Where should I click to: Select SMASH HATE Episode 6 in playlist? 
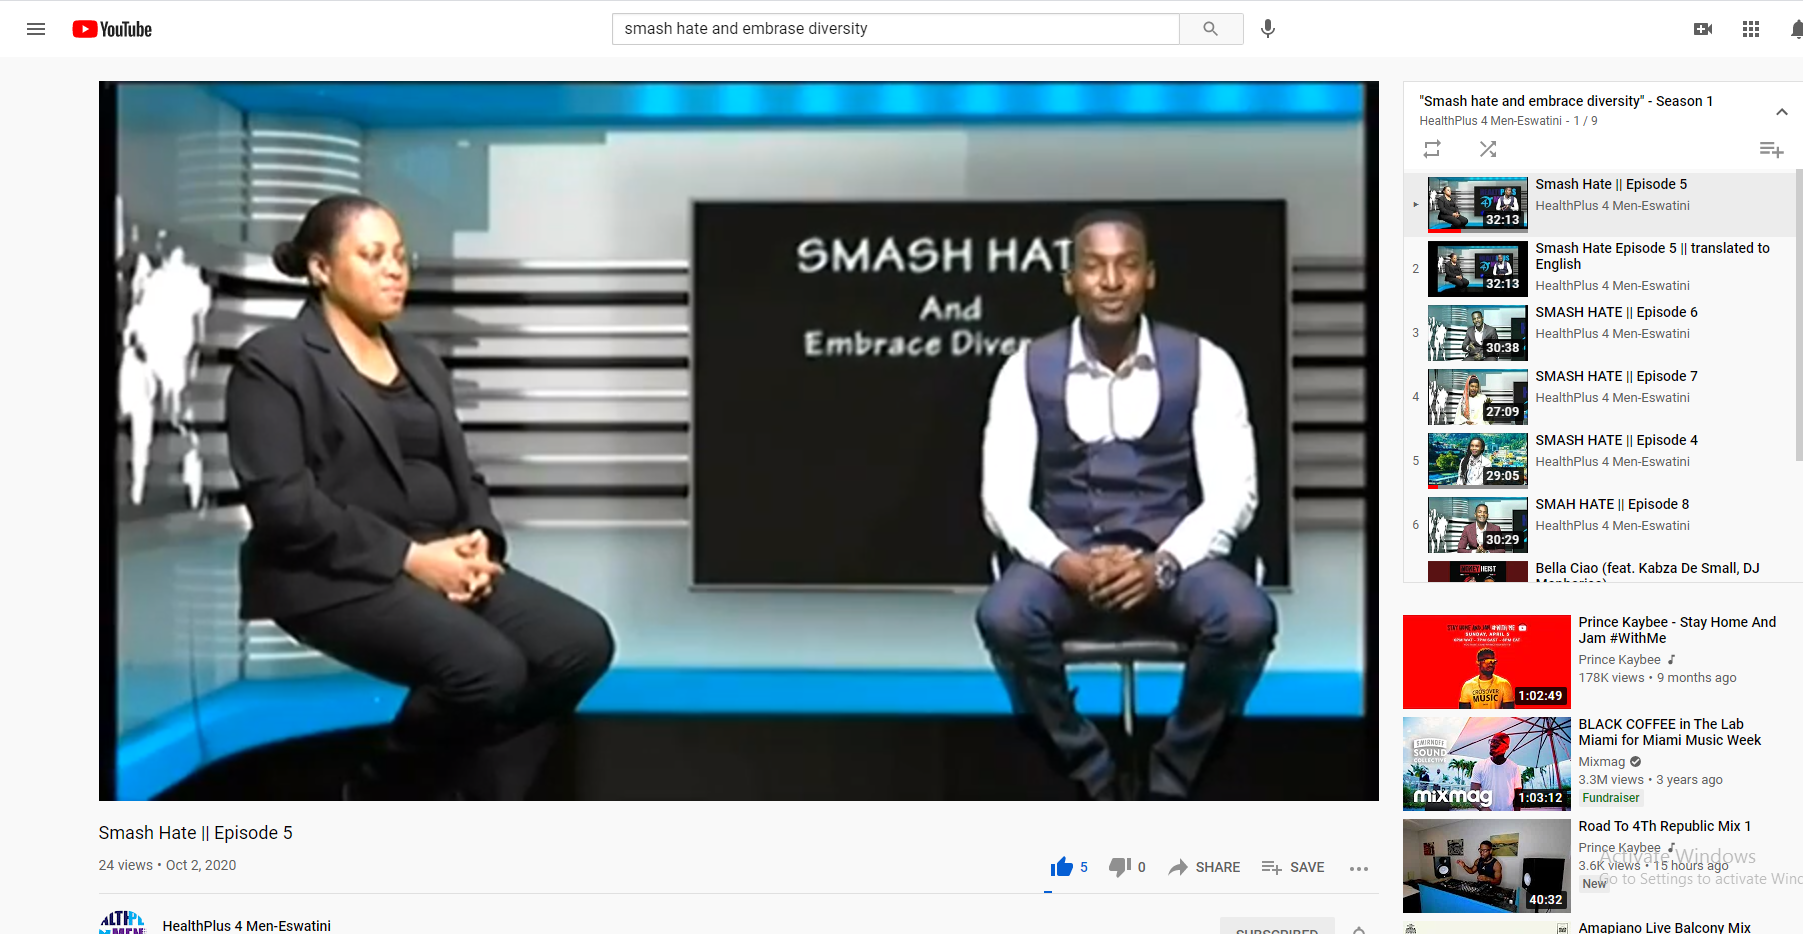1616,313
